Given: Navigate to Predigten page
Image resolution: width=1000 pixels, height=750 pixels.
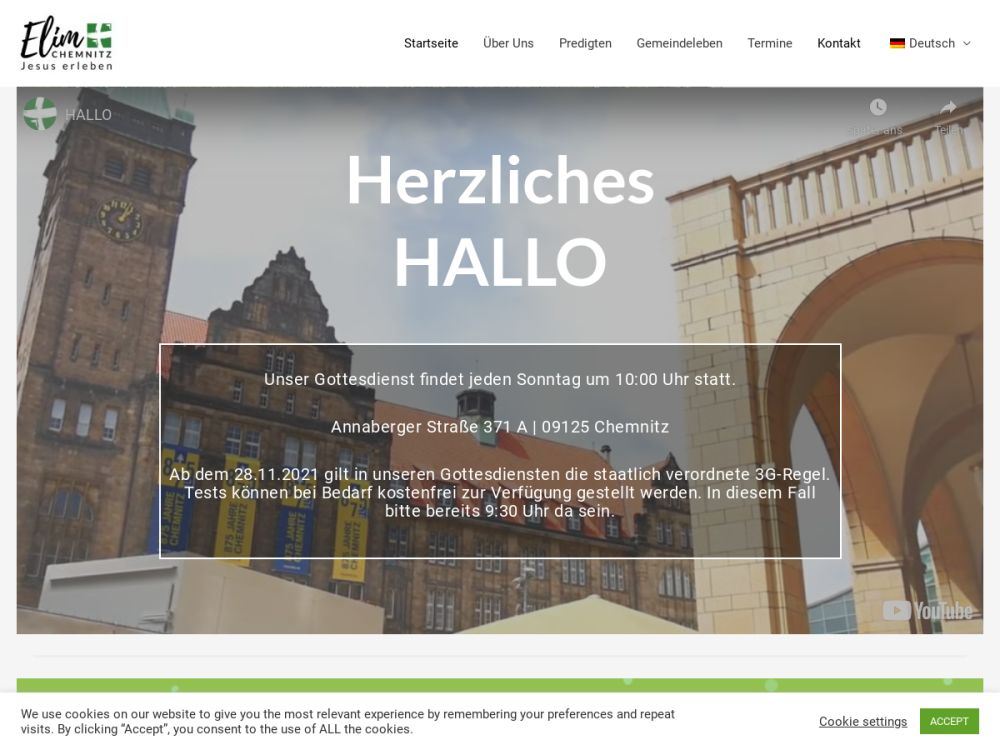Looking at the screenshot, I should pos(585,43).
